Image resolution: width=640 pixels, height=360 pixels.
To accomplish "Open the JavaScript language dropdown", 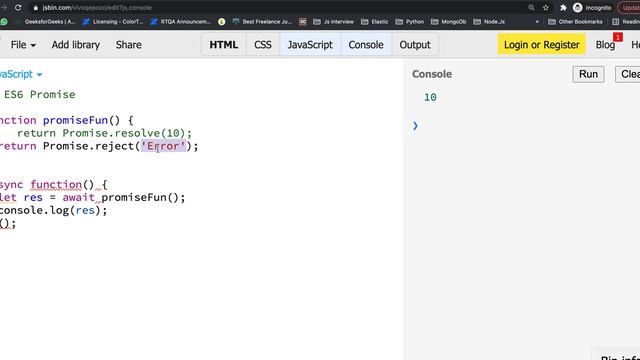I will tap(20, 74).
